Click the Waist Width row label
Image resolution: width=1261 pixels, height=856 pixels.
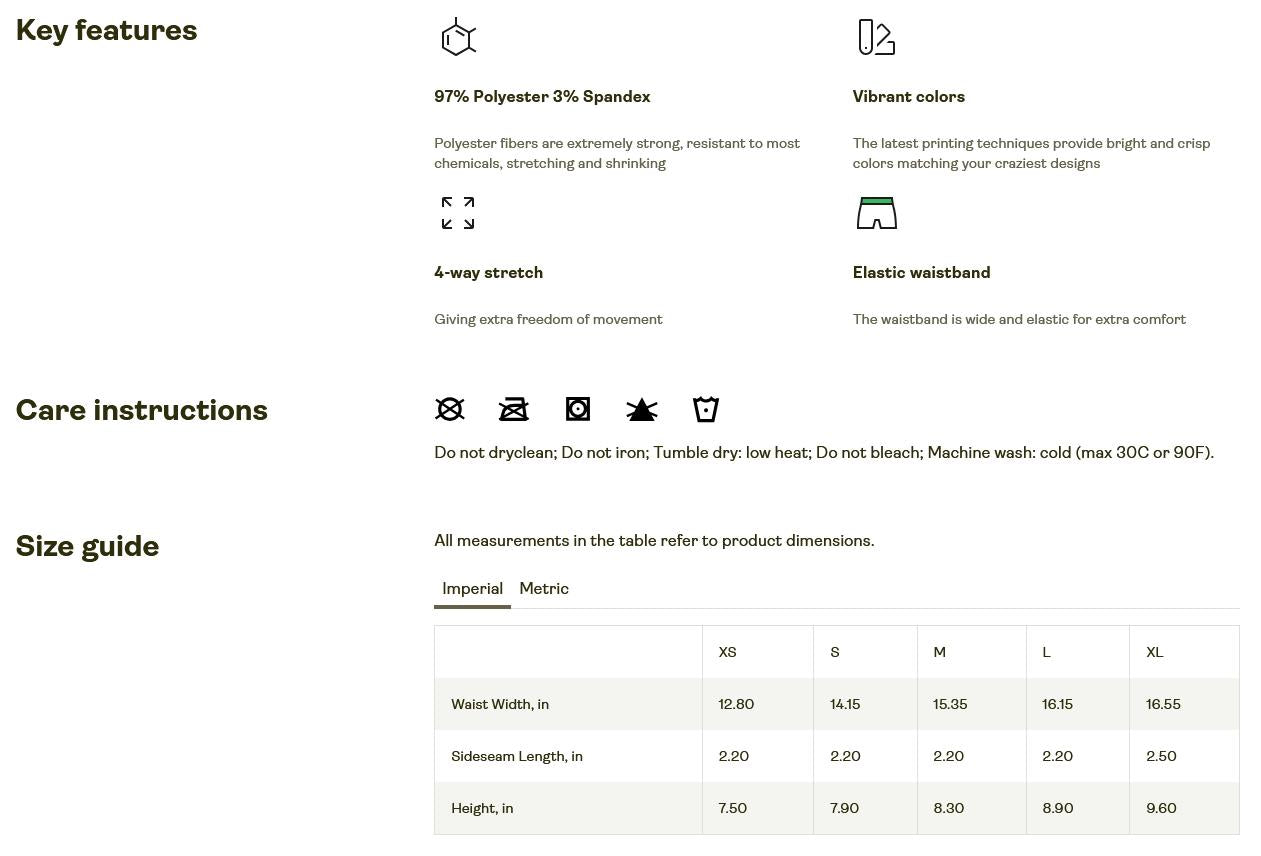point(500,704)
